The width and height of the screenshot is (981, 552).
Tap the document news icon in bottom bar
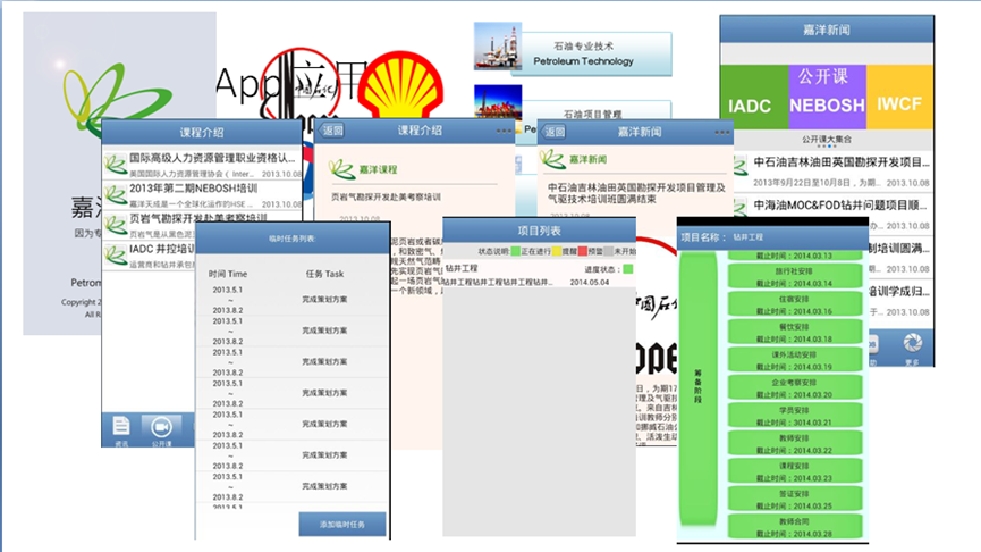(x=121, y=427)
